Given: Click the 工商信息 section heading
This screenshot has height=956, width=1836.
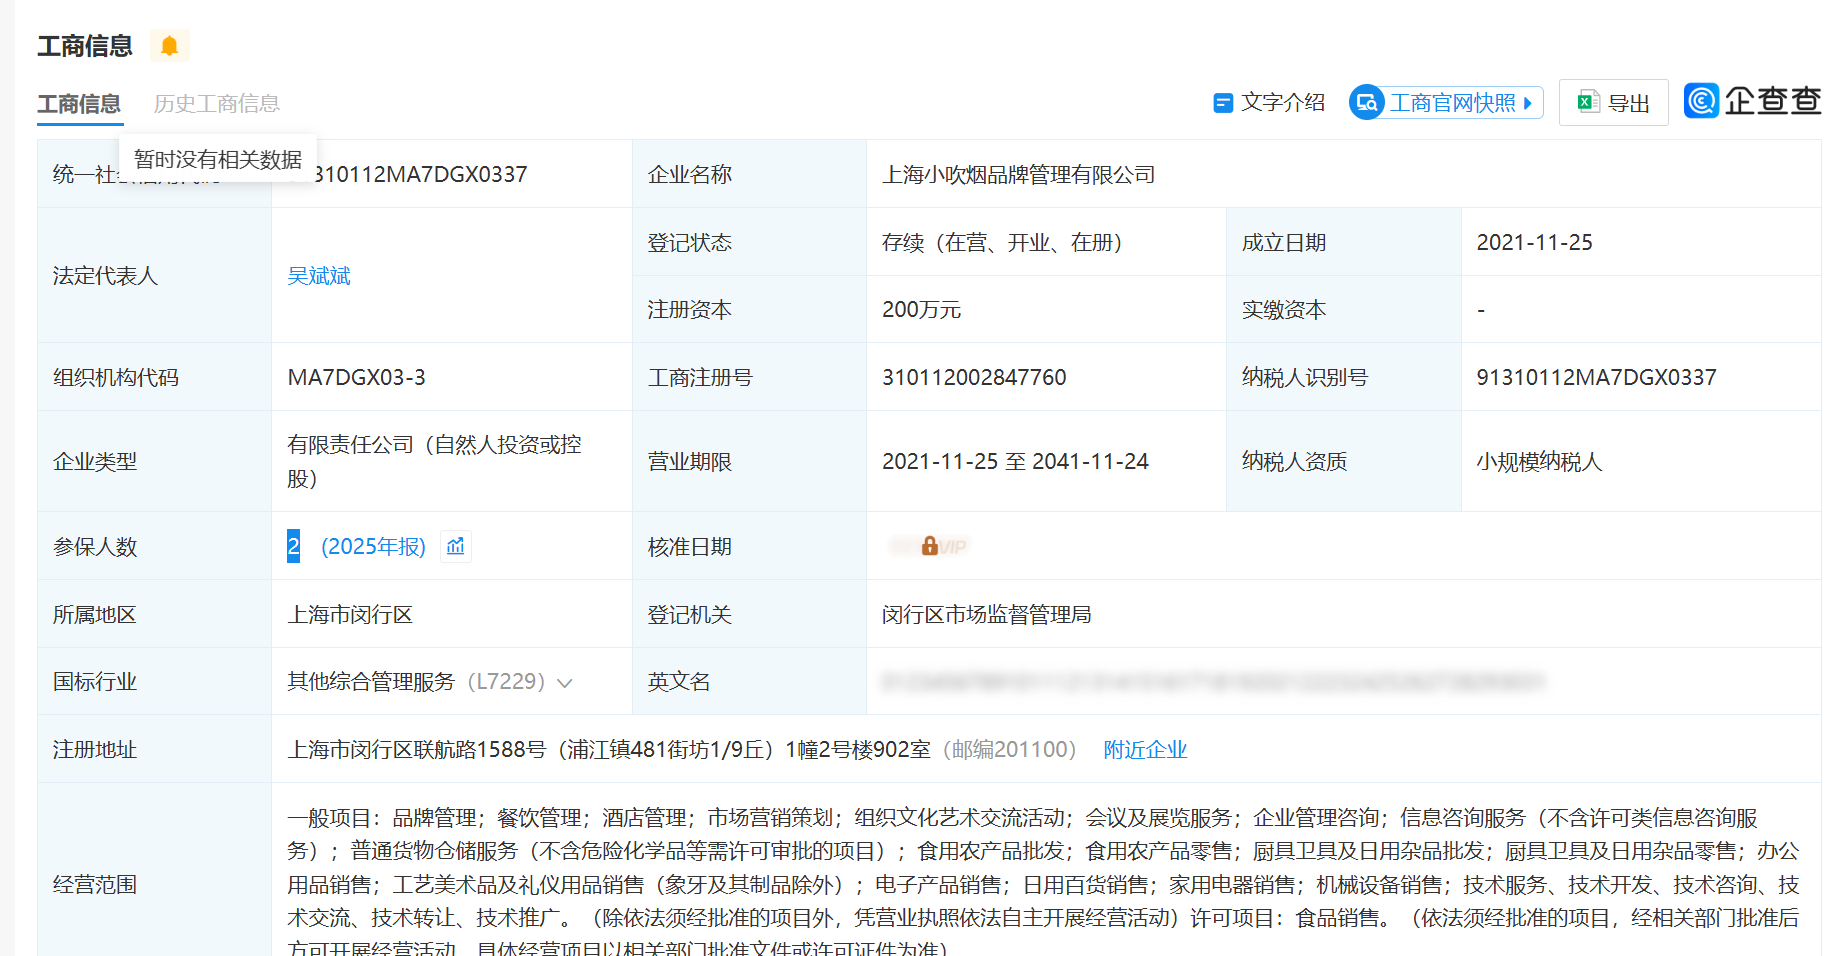Looking at the screenshot, I should tap(85, 46).
